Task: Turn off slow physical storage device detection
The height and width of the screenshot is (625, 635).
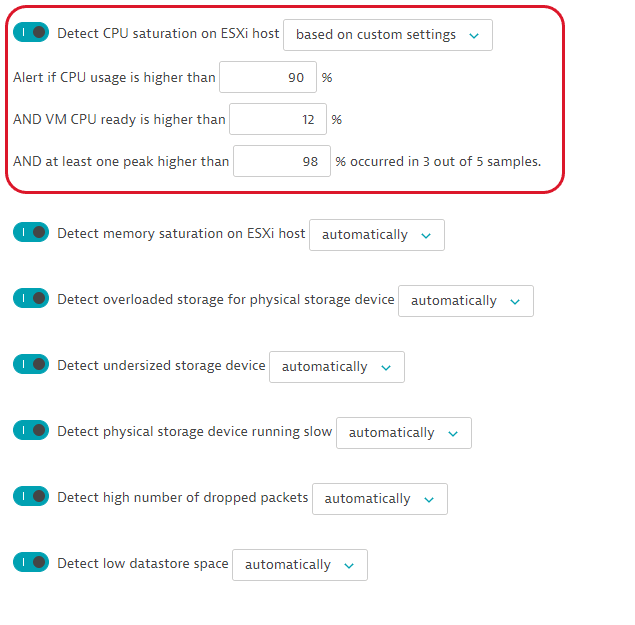Action: click(31, 431)
